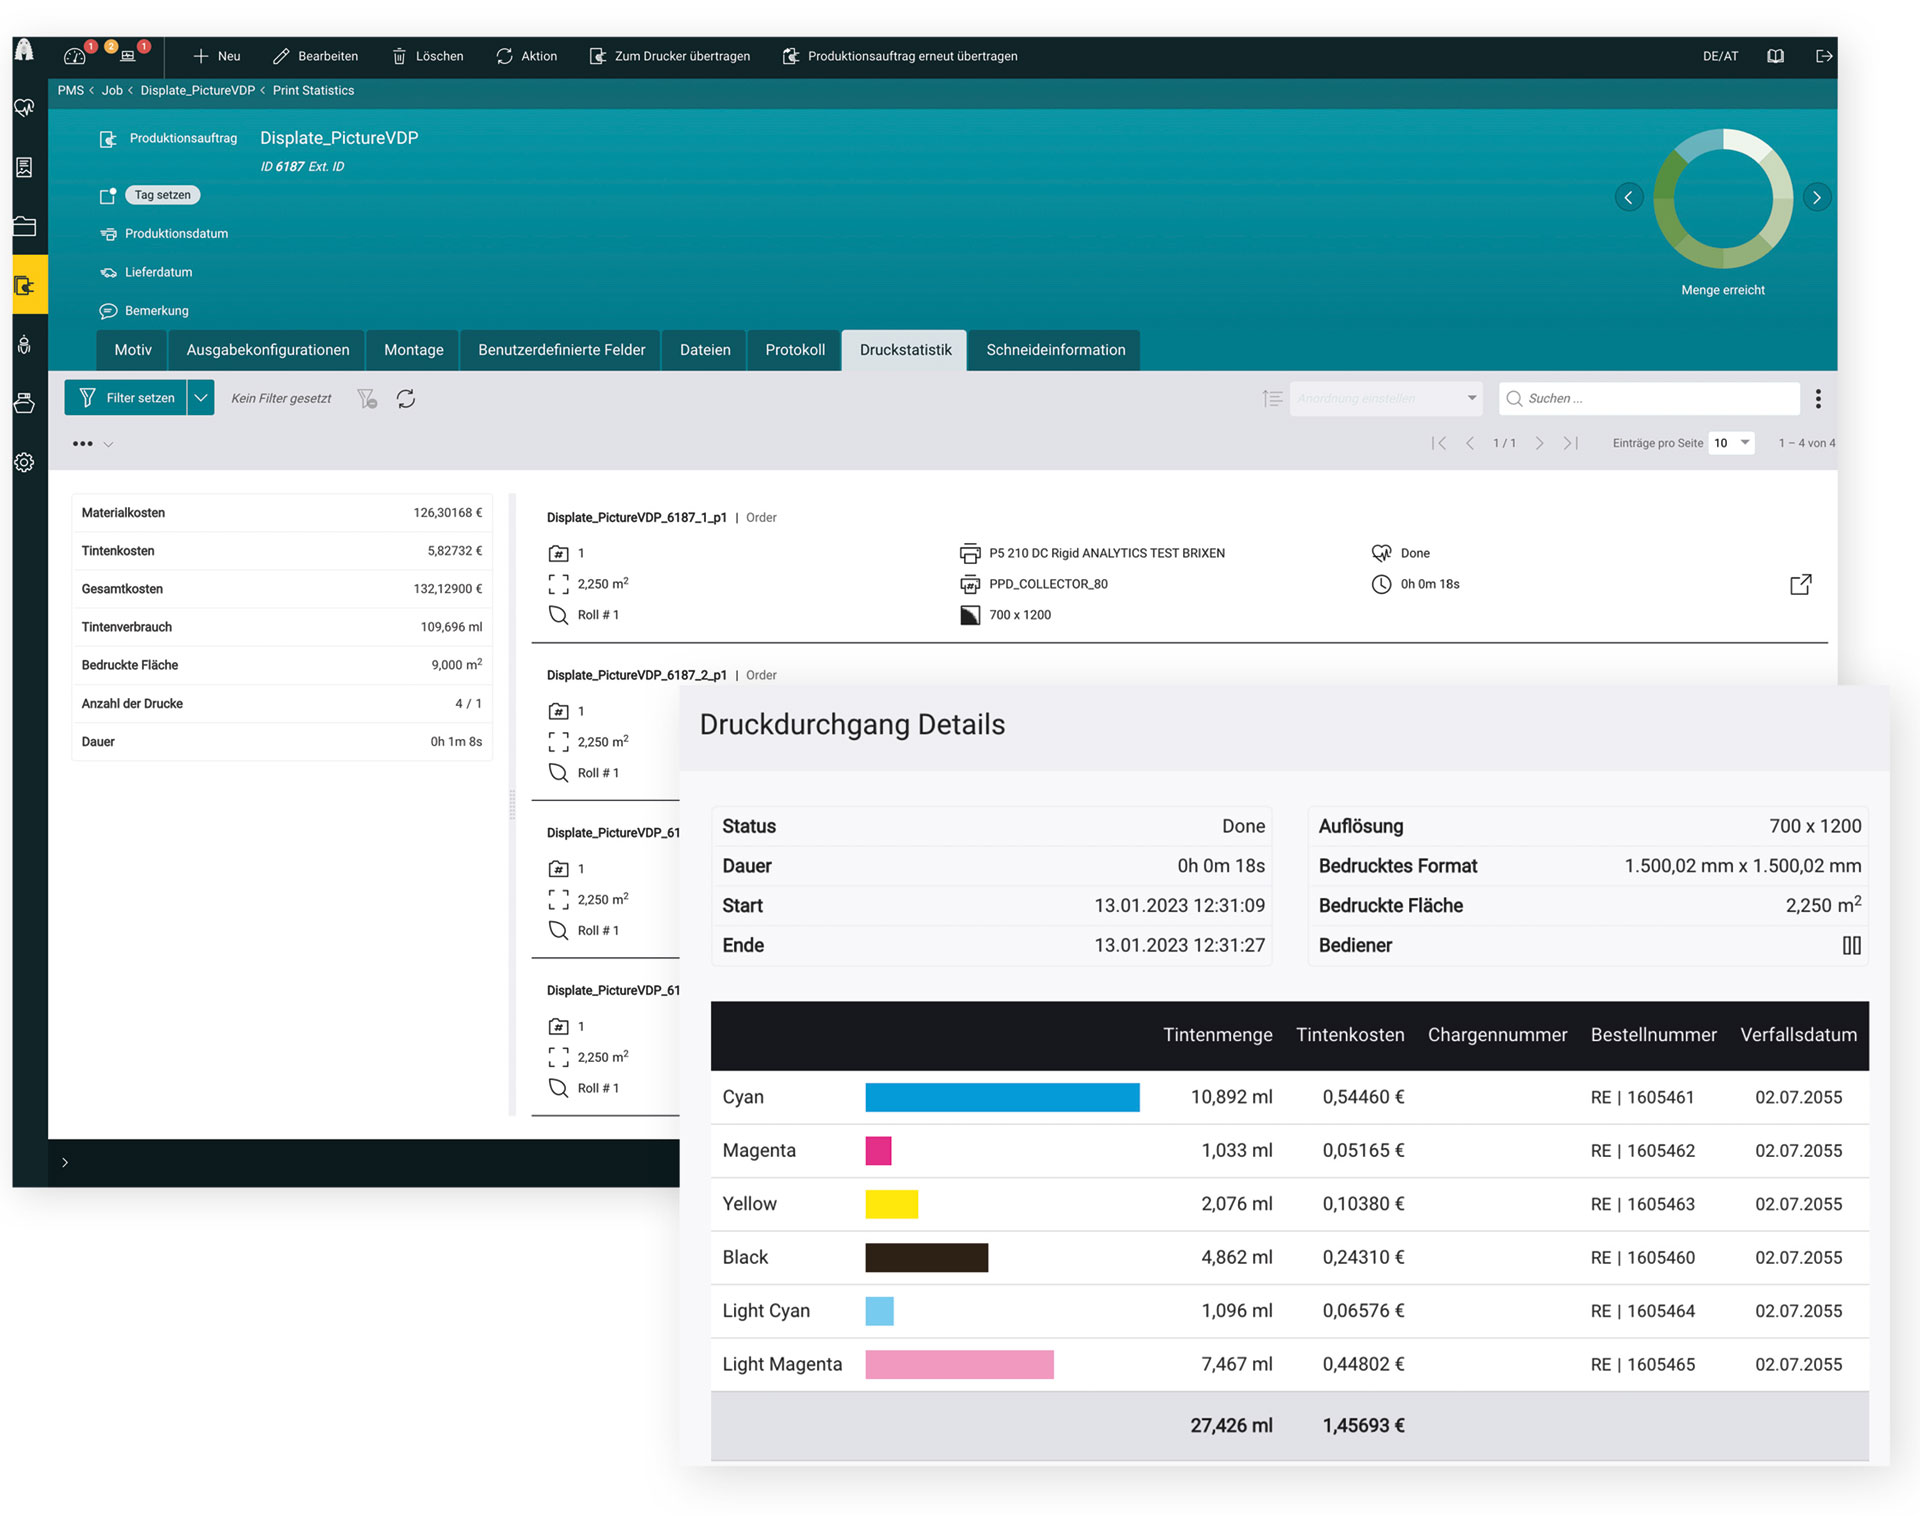Click the Tag setzen button
Image resolution: width=1920 pixels, height=1516 pixels.
coord(162,195)
